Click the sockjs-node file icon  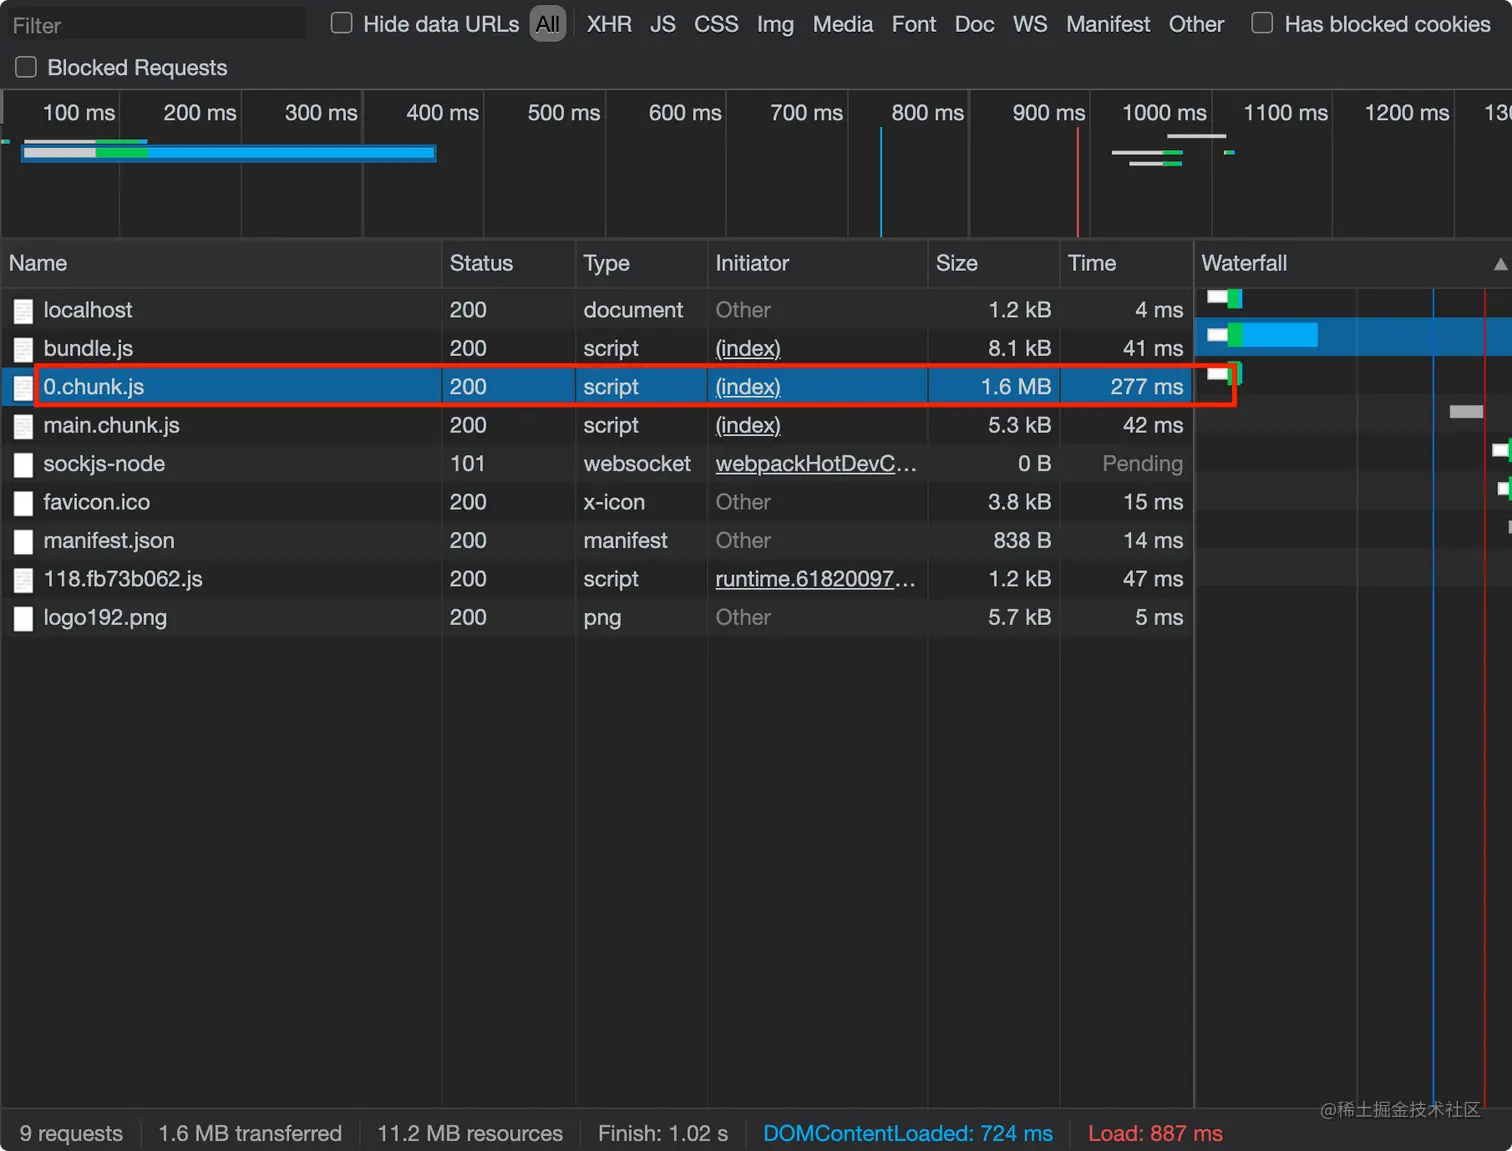point(23,465)
